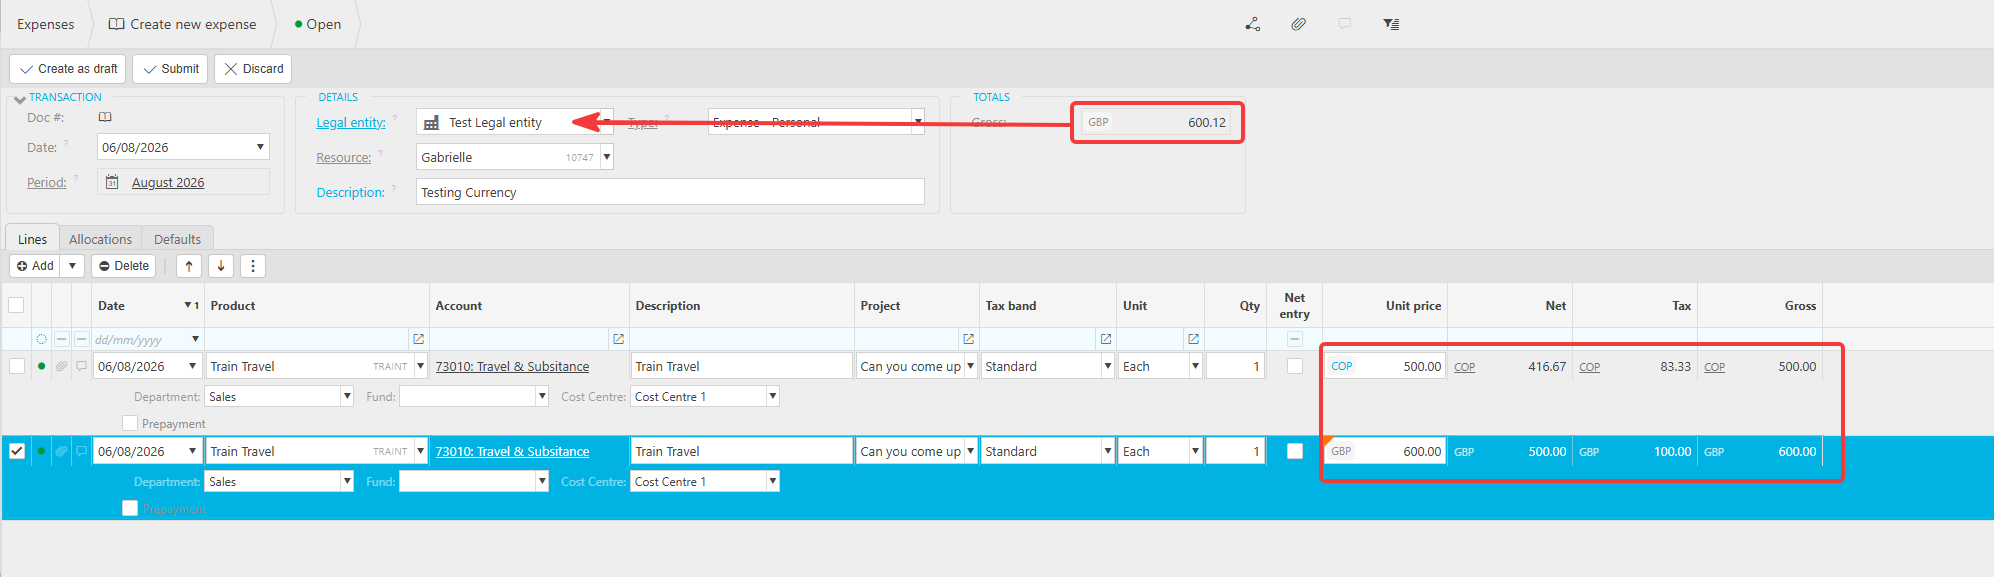This screenshot has height=577, width=1994.
Task: Click the Open status breadcrumb
Action: coord(318,24)
